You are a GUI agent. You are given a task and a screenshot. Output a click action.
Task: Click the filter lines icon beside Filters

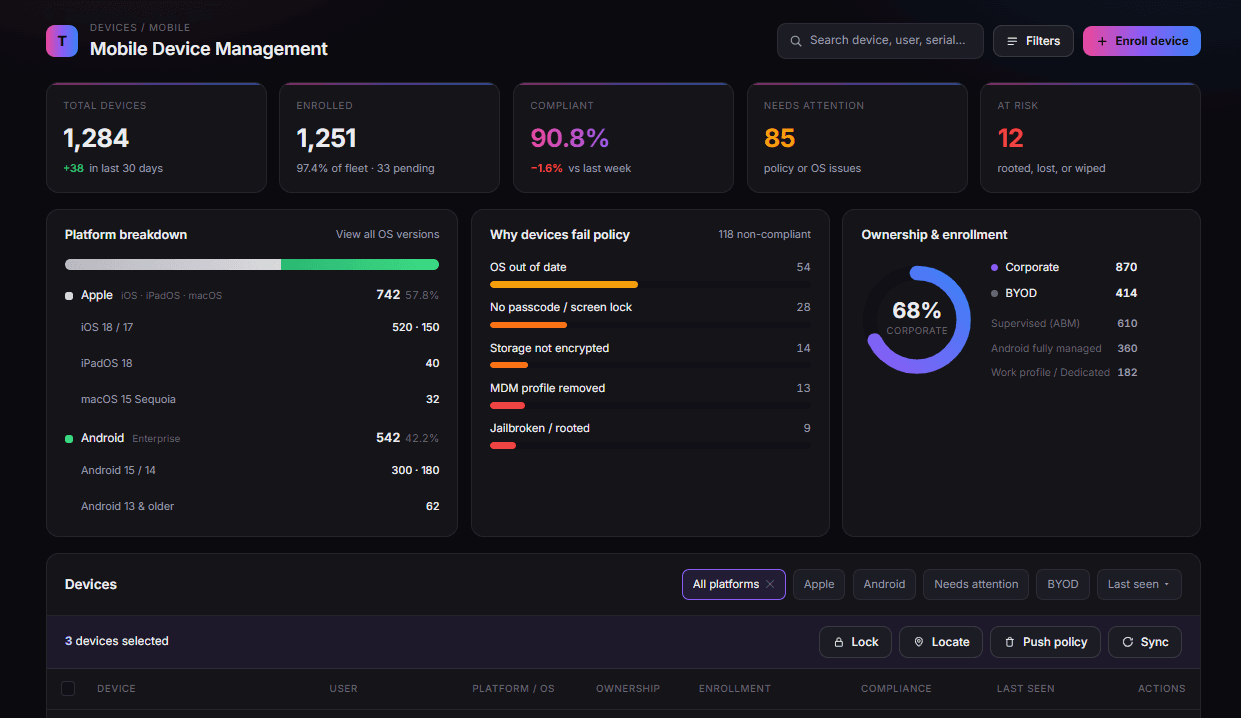(1012, 41)
